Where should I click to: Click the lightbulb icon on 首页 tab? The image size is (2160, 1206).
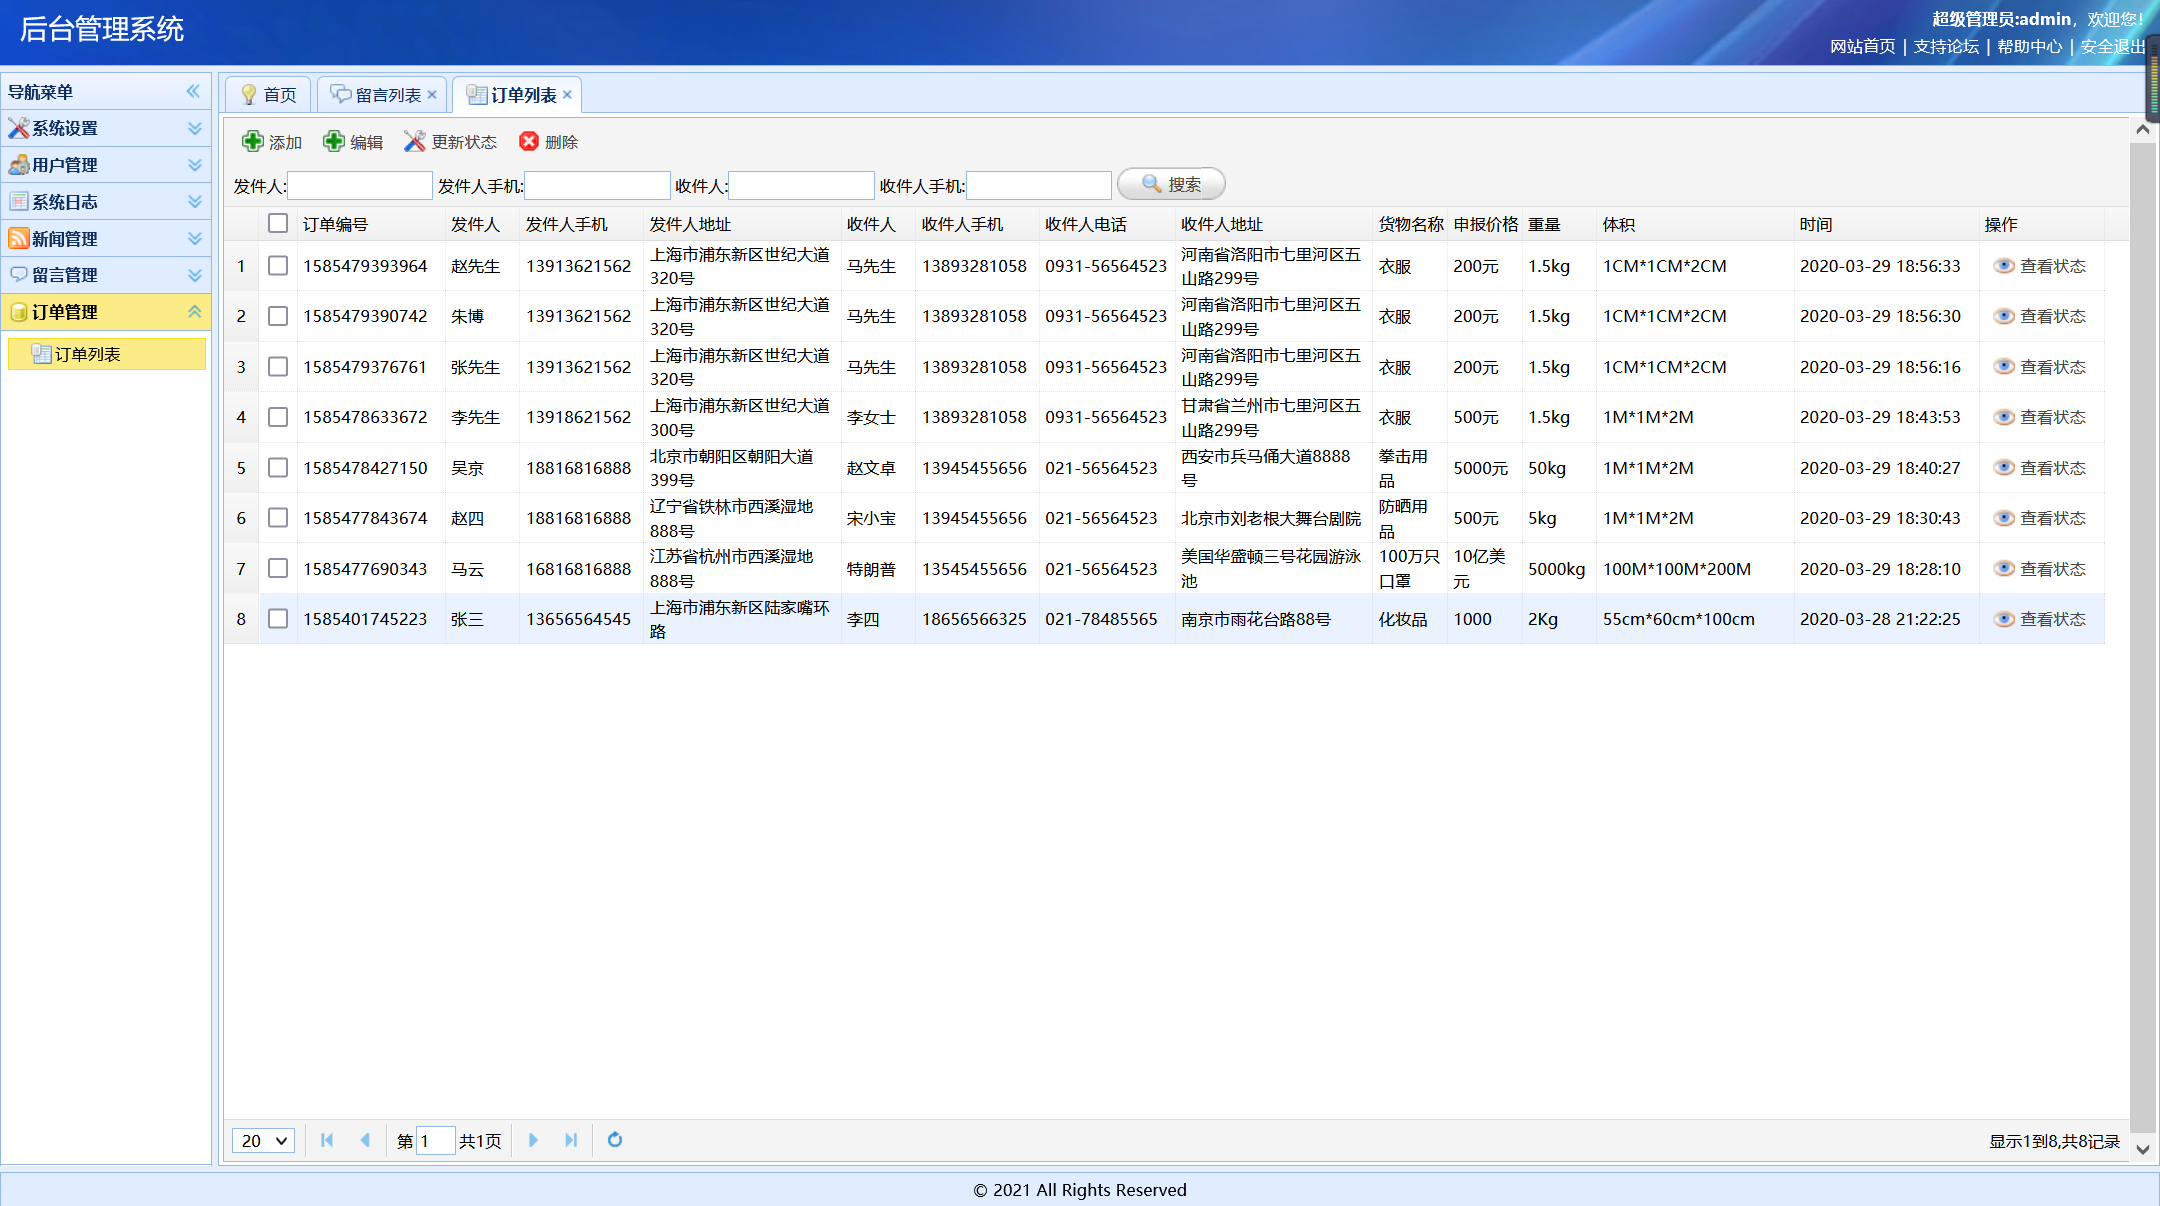249,95
